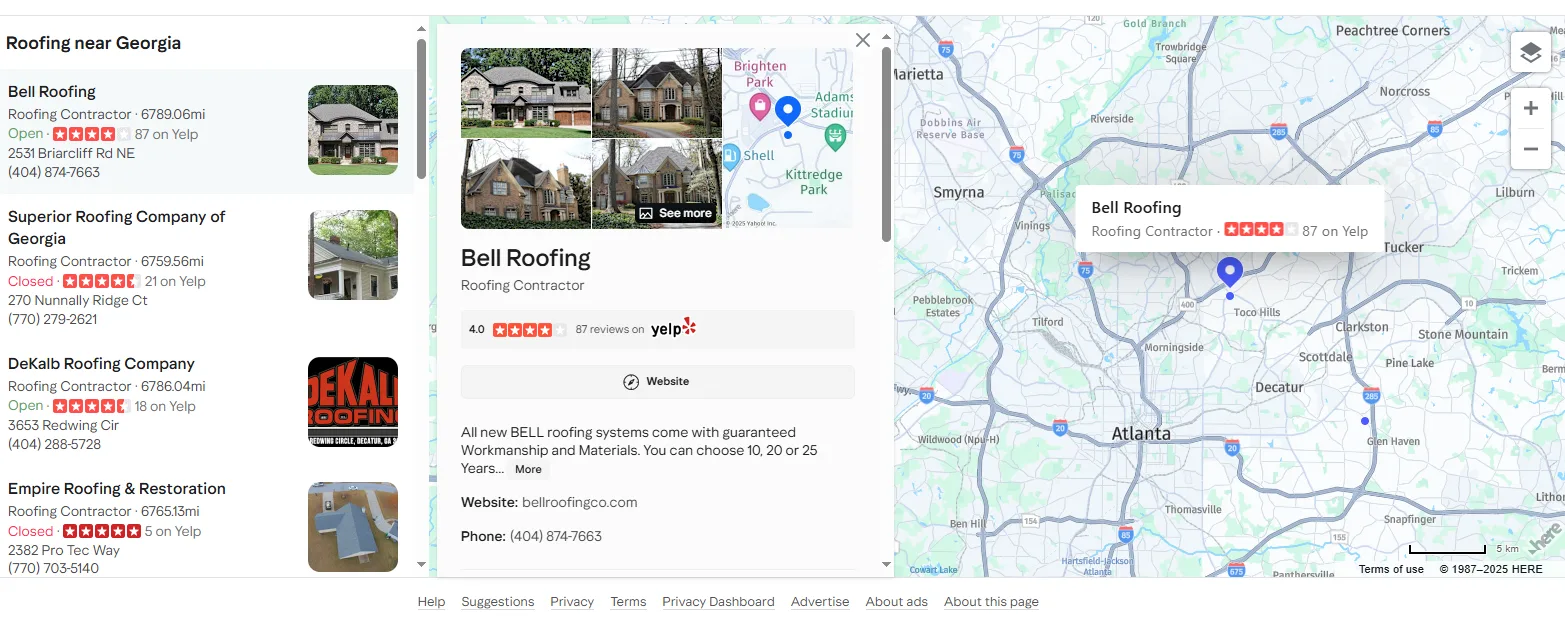The height and width of the screenshot is (621, 1565).
Task: Open the Privacy Dashboard footer link
Action: 718,602
